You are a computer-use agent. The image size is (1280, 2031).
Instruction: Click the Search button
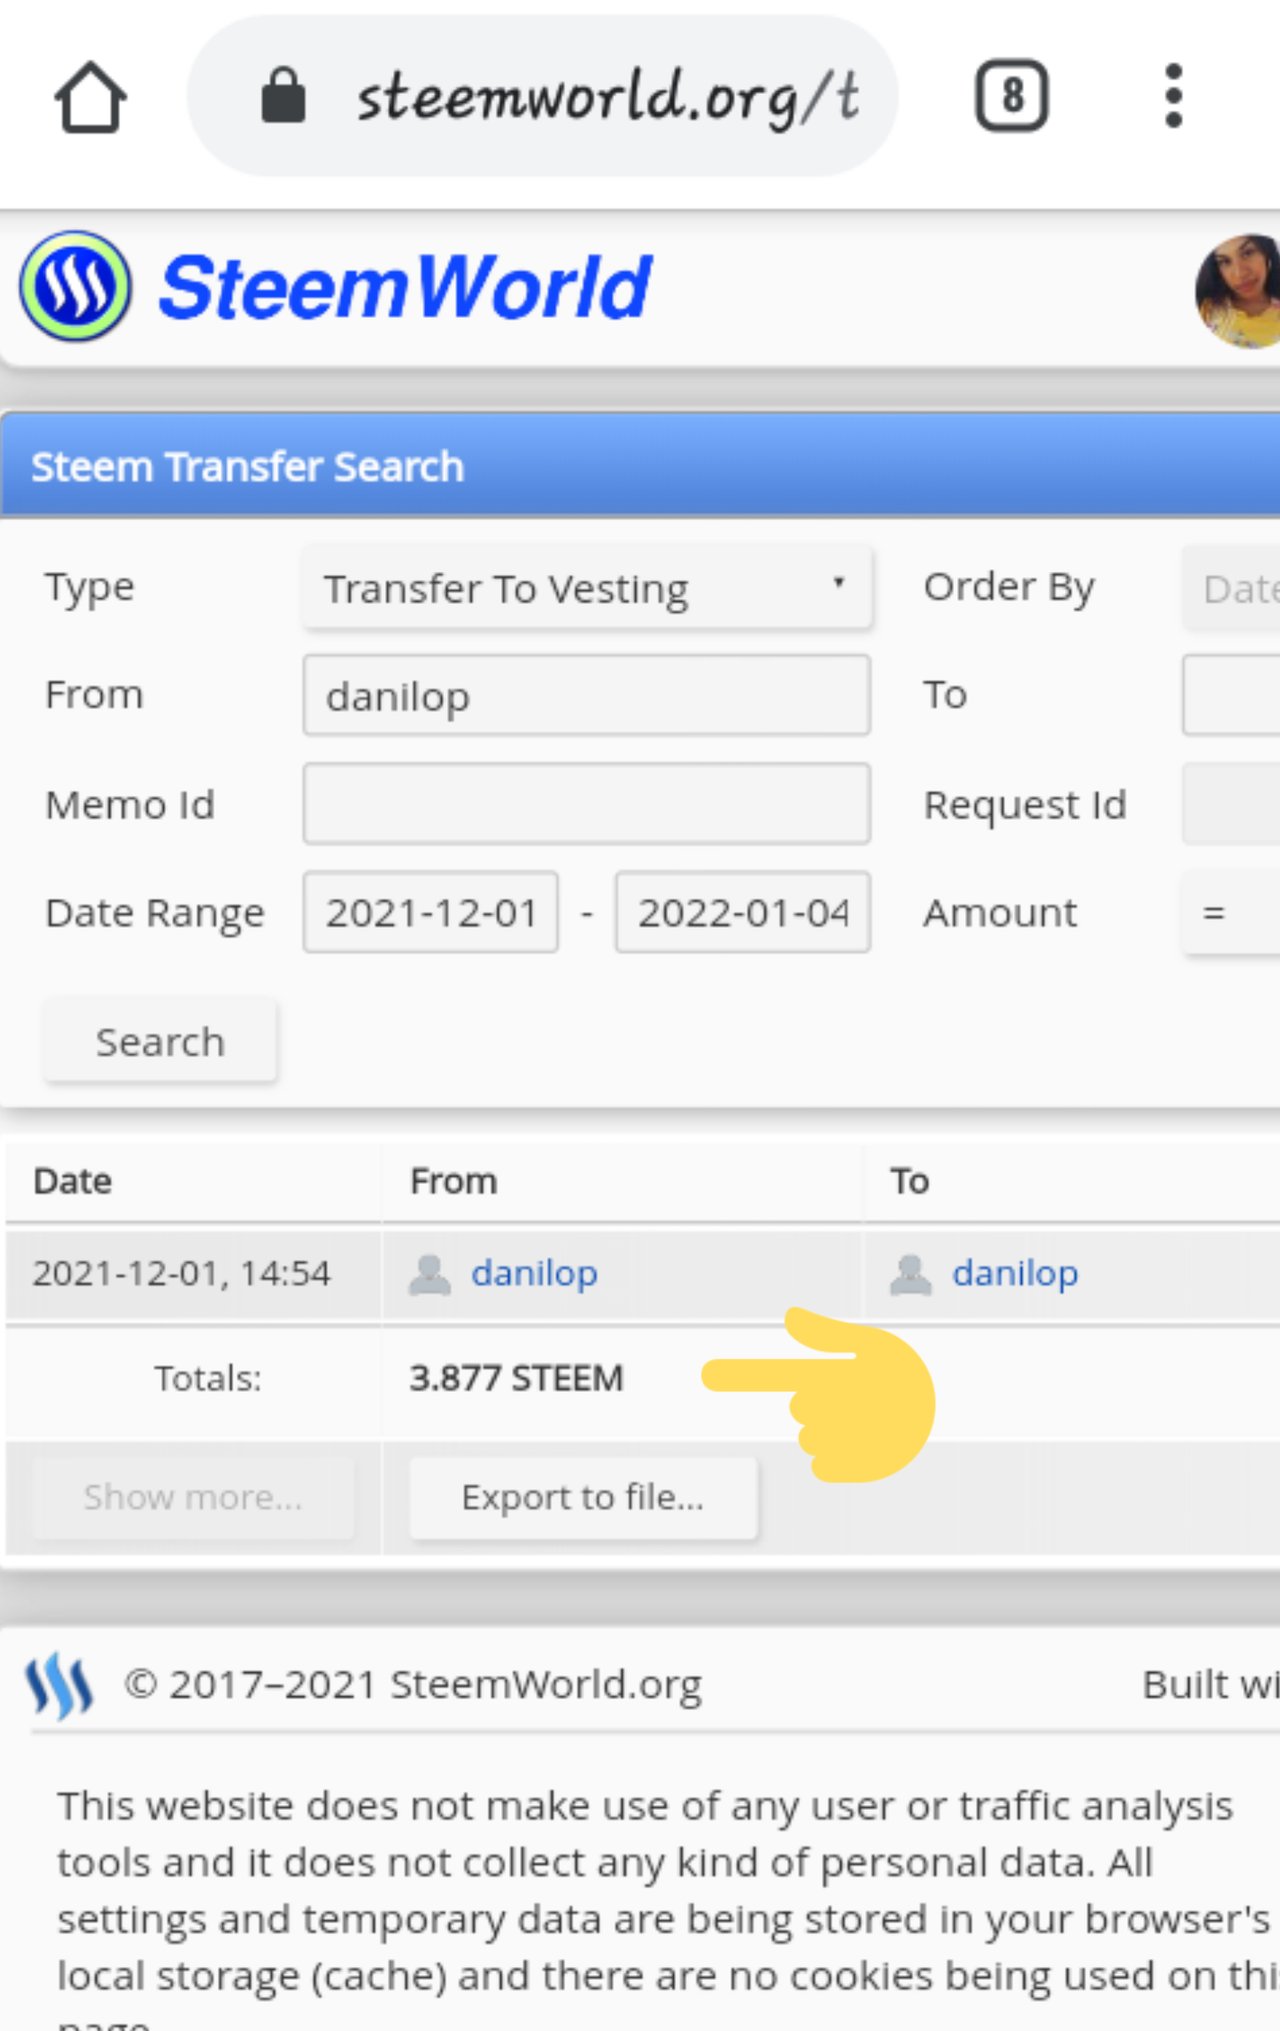click(x=160, y=1041)
